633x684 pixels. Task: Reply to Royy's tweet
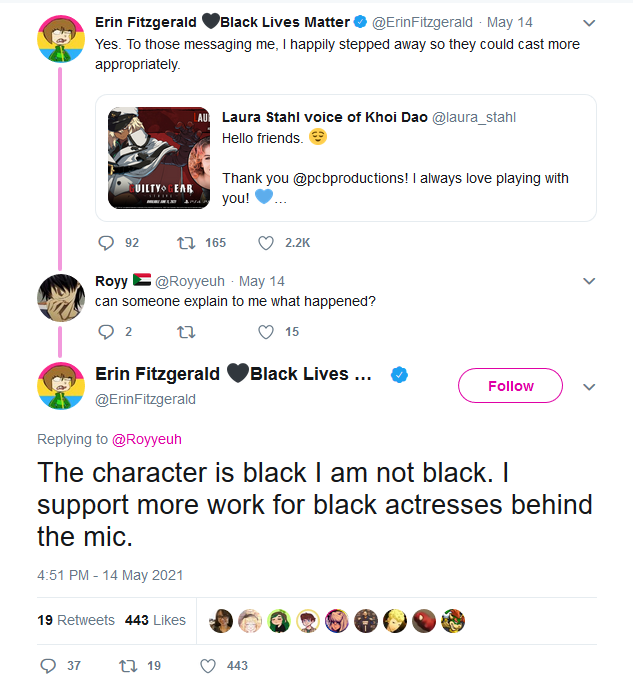(x=106, y=332)
